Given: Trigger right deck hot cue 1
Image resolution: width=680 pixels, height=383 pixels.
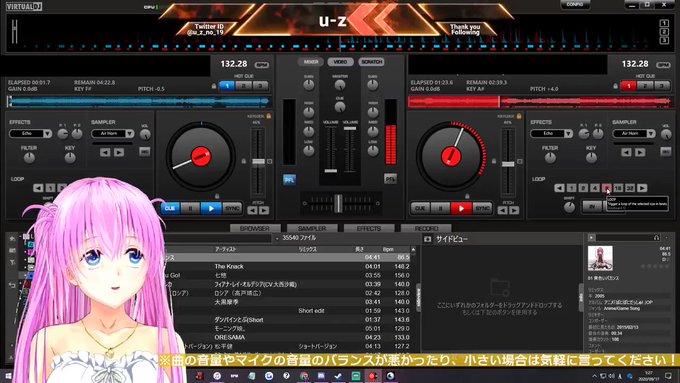Looking at the screenshot, I should (x=629, y=86).
